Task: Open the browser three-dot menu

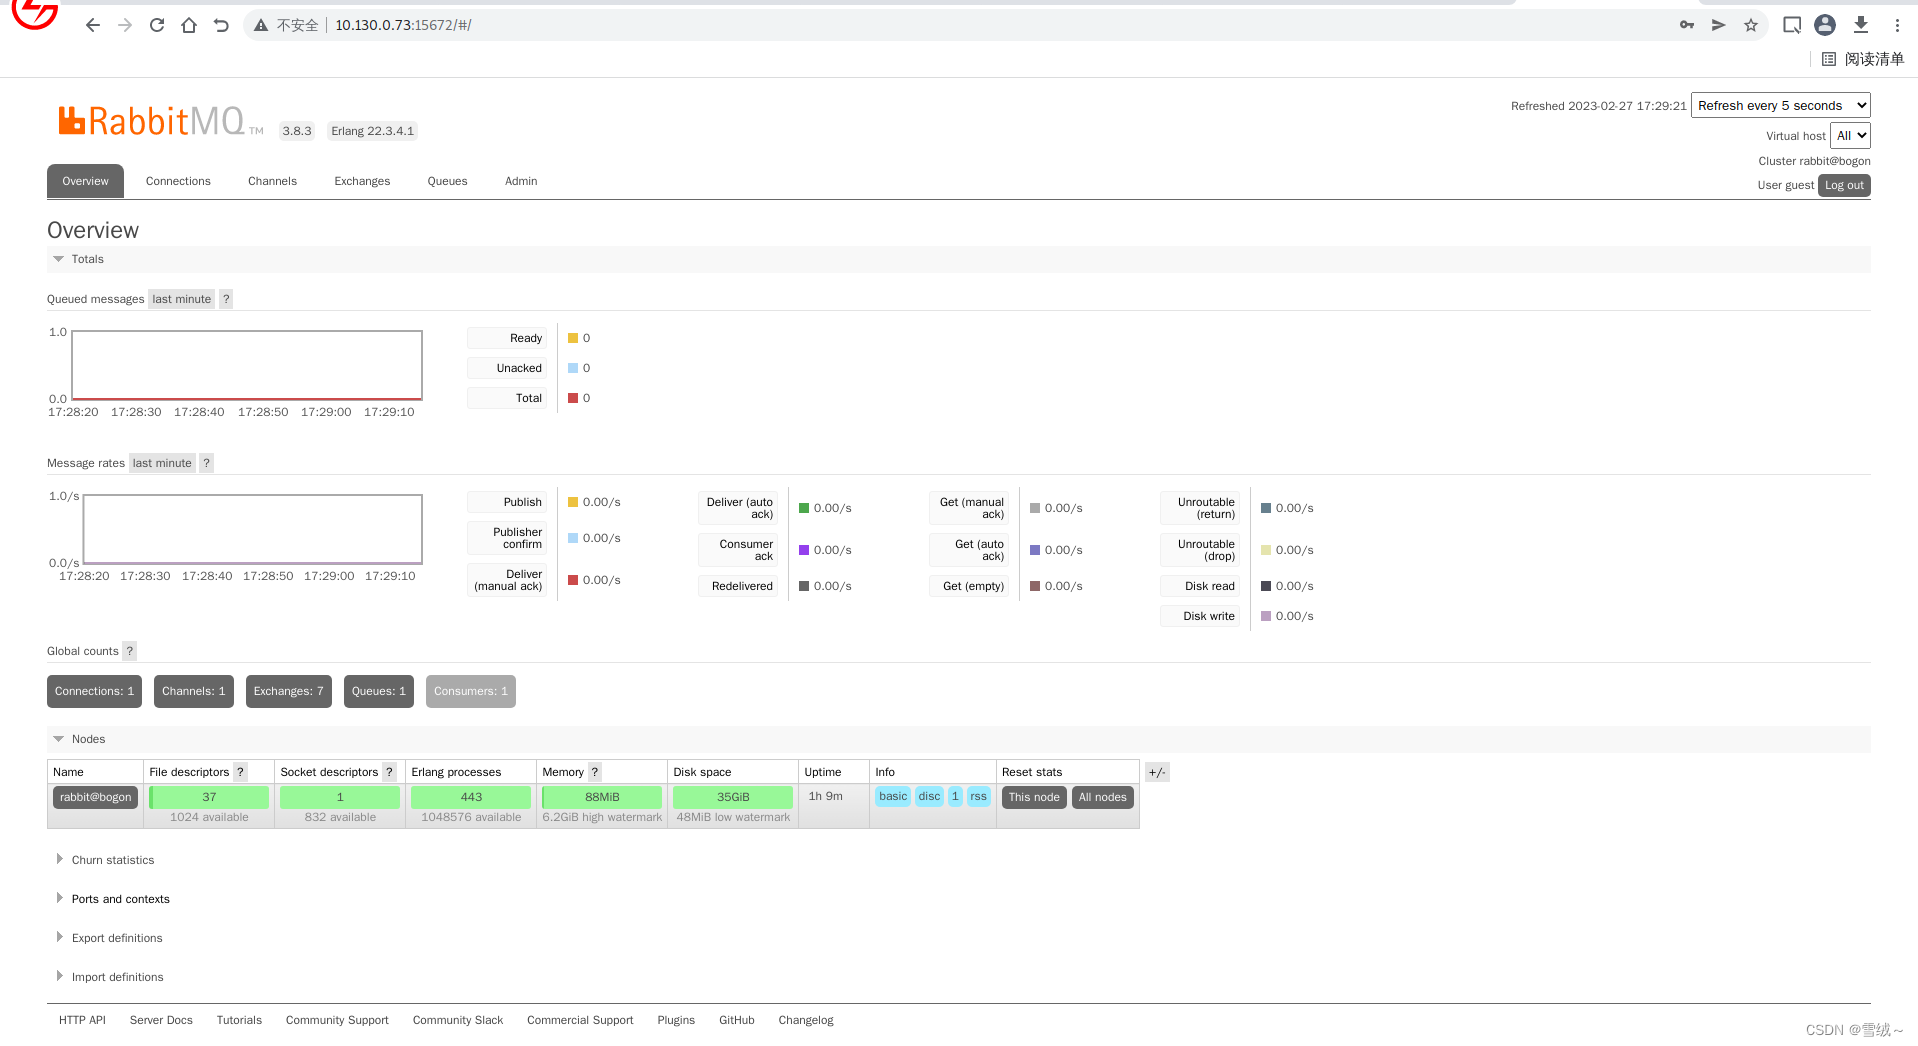Action: (x=1897, y=25)
